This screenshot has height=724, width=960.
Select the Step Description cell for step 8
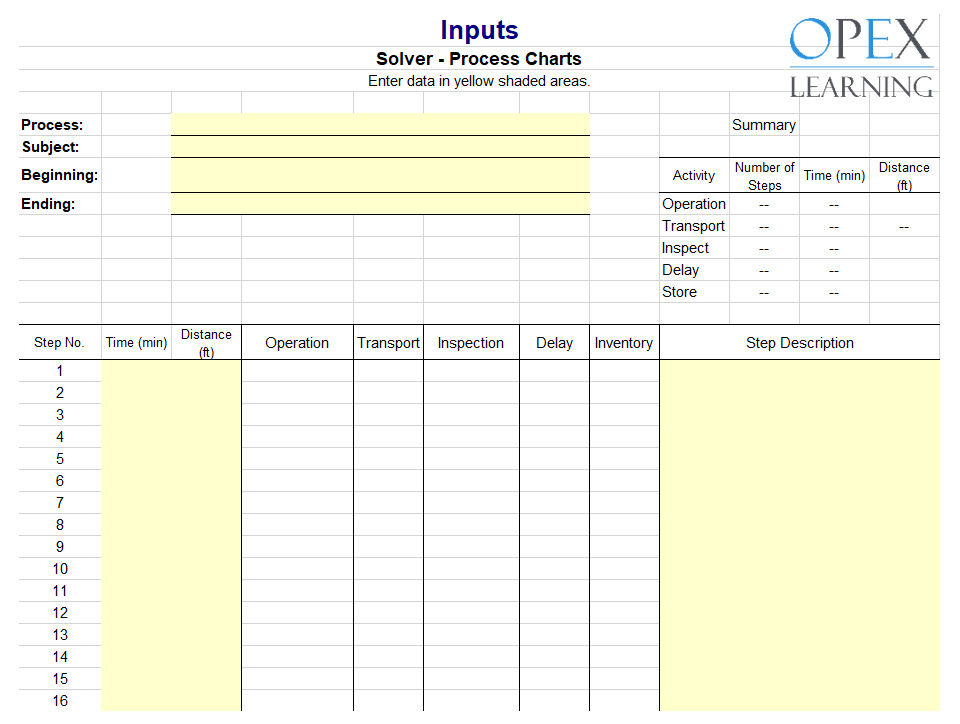click(x=799, y=525)
